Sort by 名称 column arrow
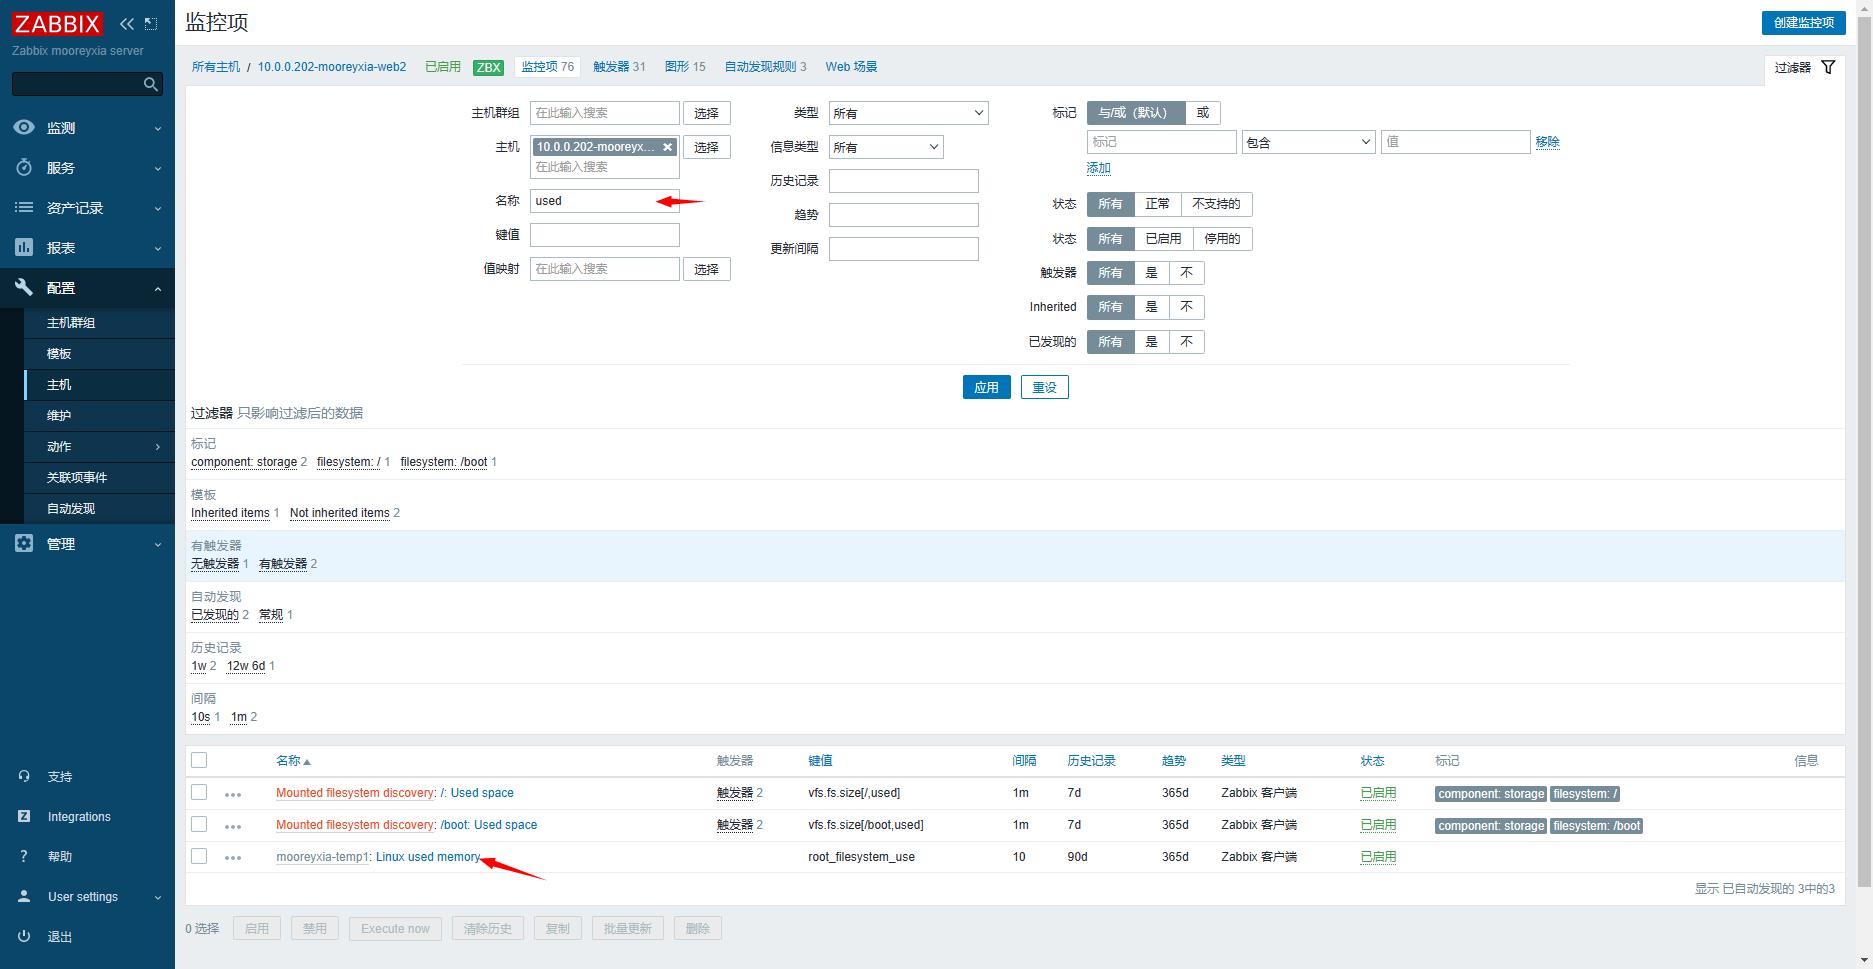 (x=307, y=762)
